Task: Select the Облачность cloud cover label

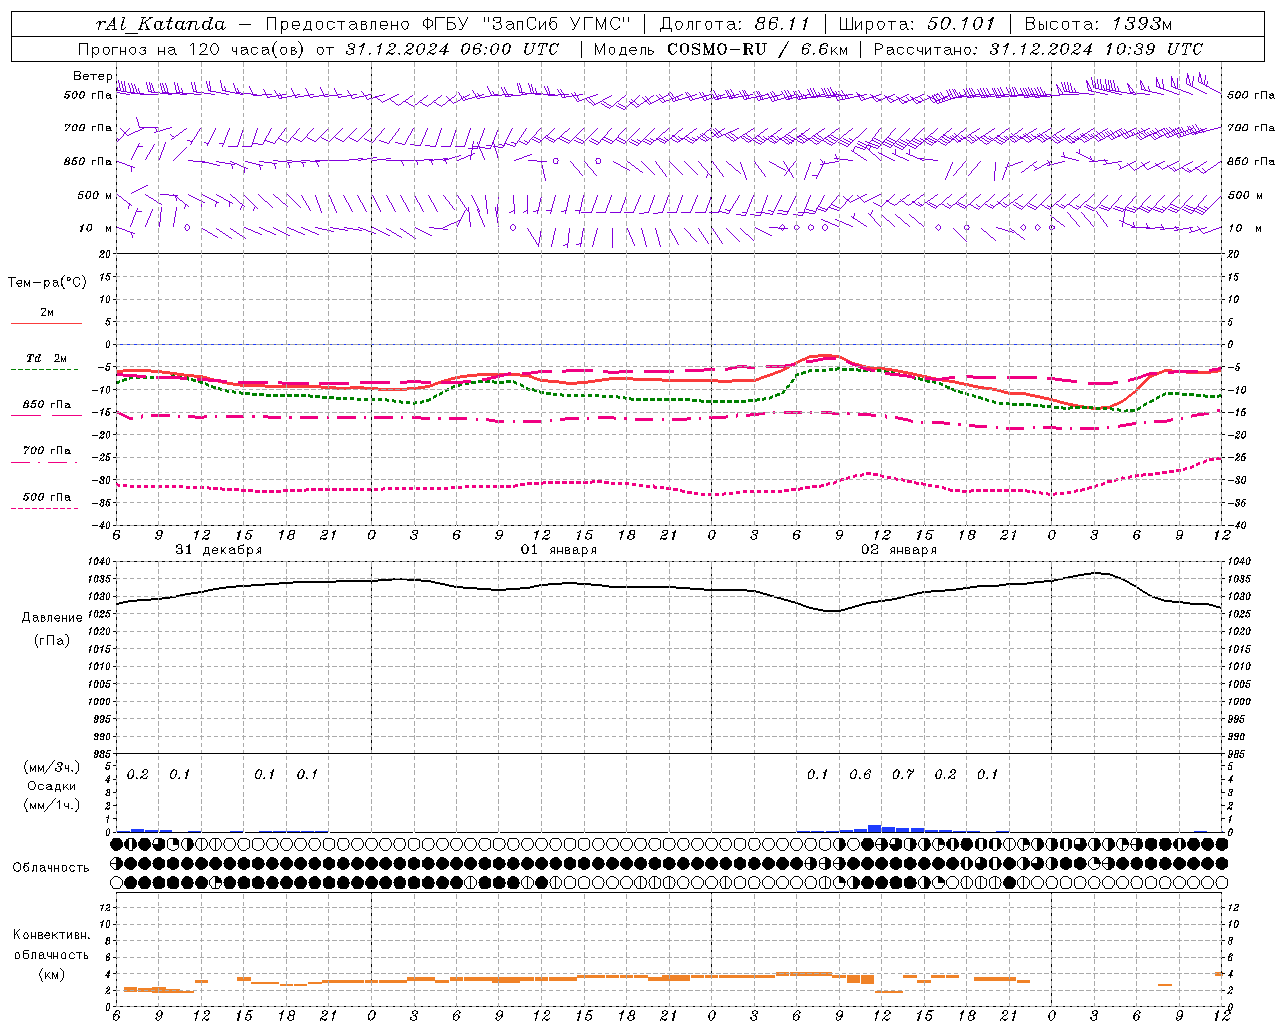Action: (x=51, y=868)
